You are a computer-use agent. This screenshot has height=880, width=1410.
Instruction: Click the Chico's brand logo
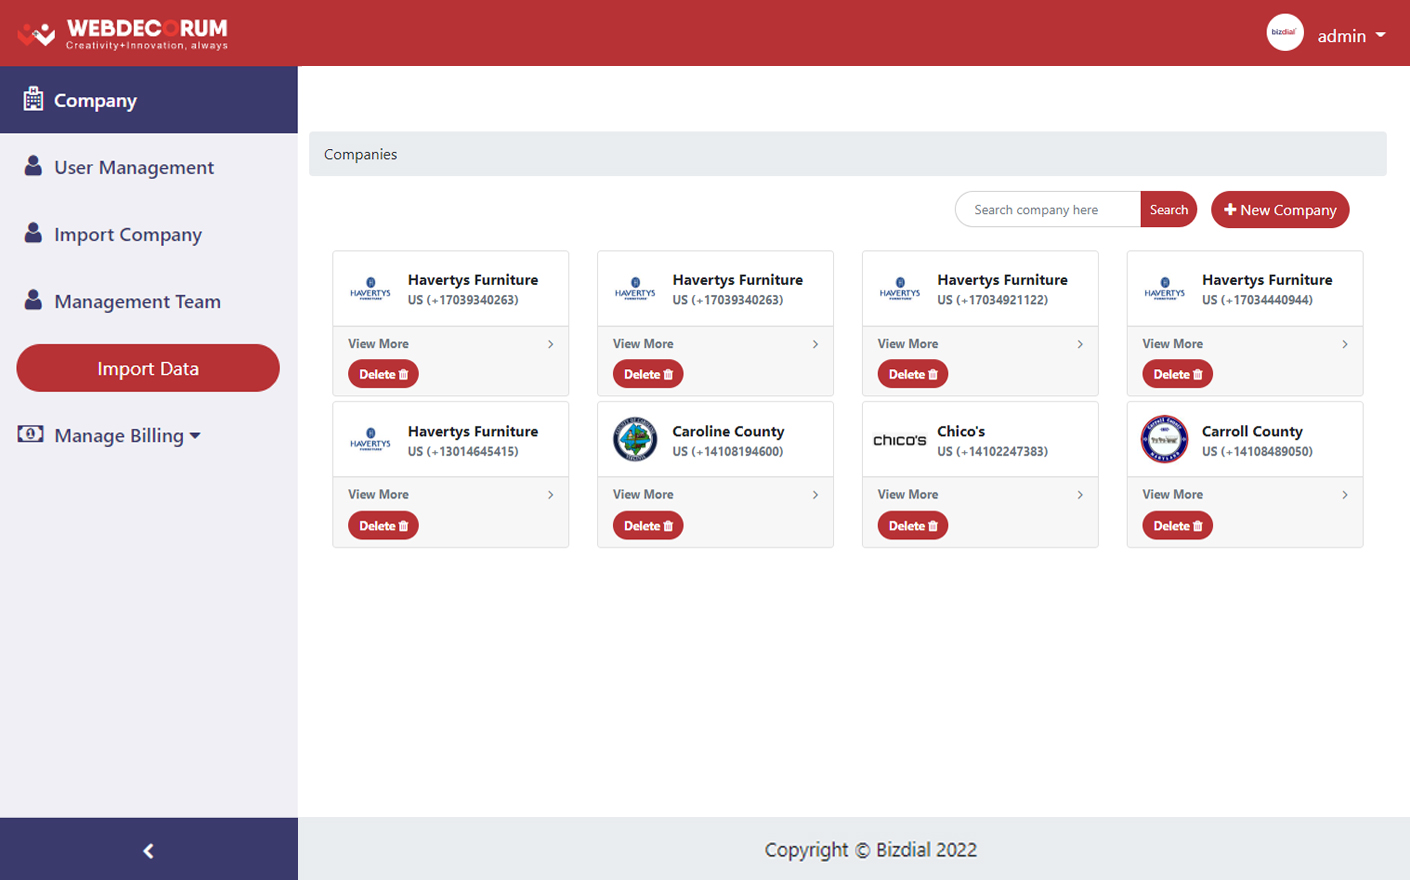click(899, 440)
